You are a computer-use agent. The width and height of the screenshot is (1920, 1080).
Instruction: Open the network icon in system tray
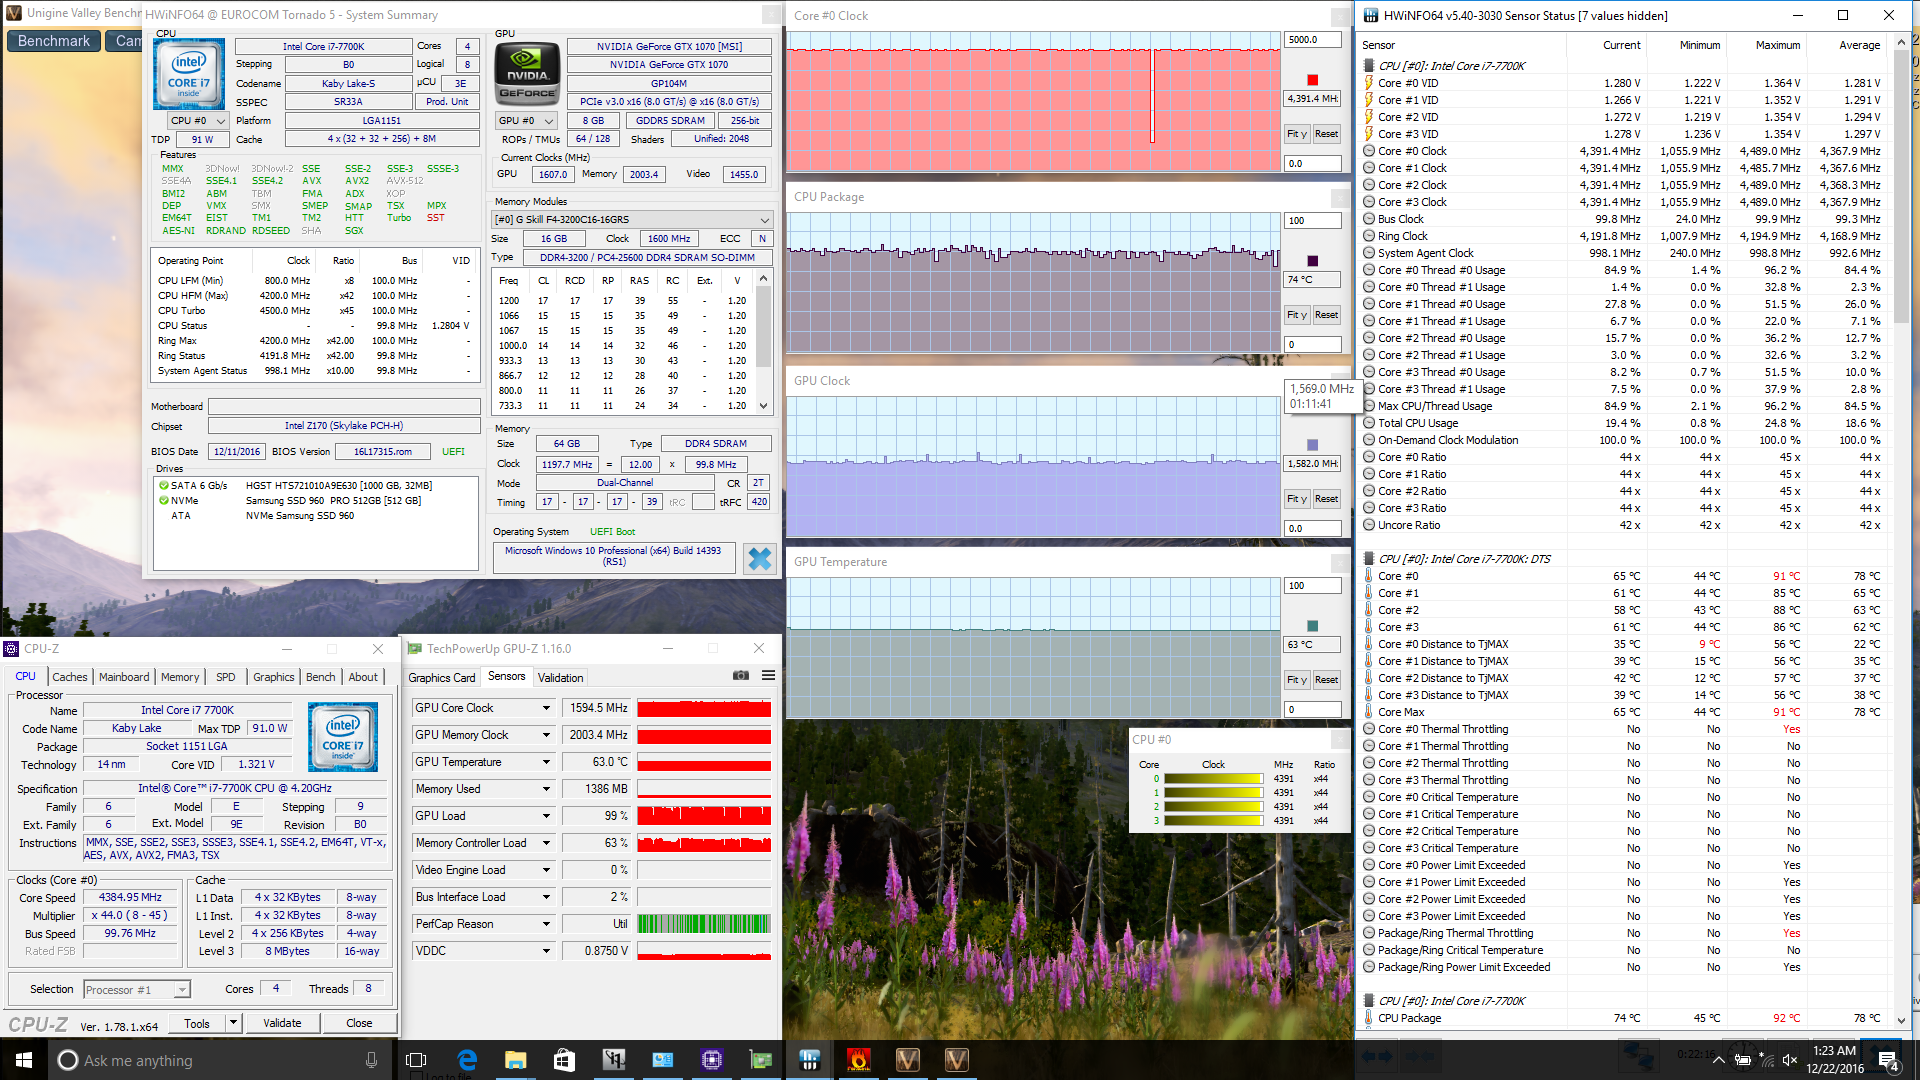[x=1766, y=1061]
